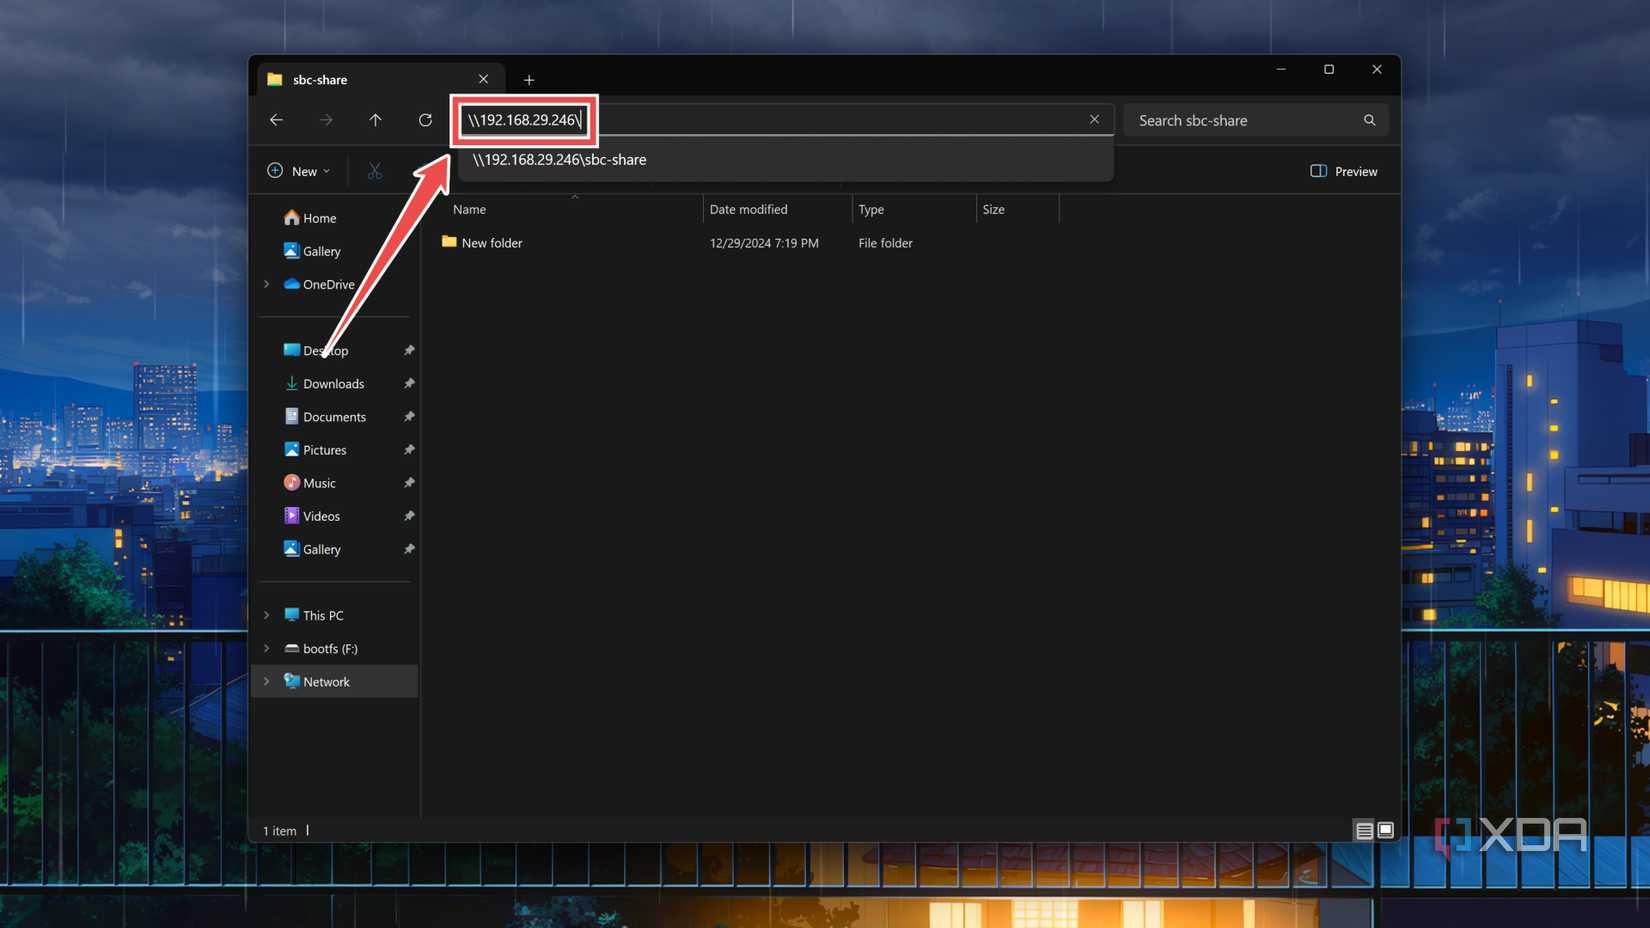Expand the OneDrive tree node
Image resolution: width=1650 pixels, height=928 pixels.
click(x=267, y=284)
